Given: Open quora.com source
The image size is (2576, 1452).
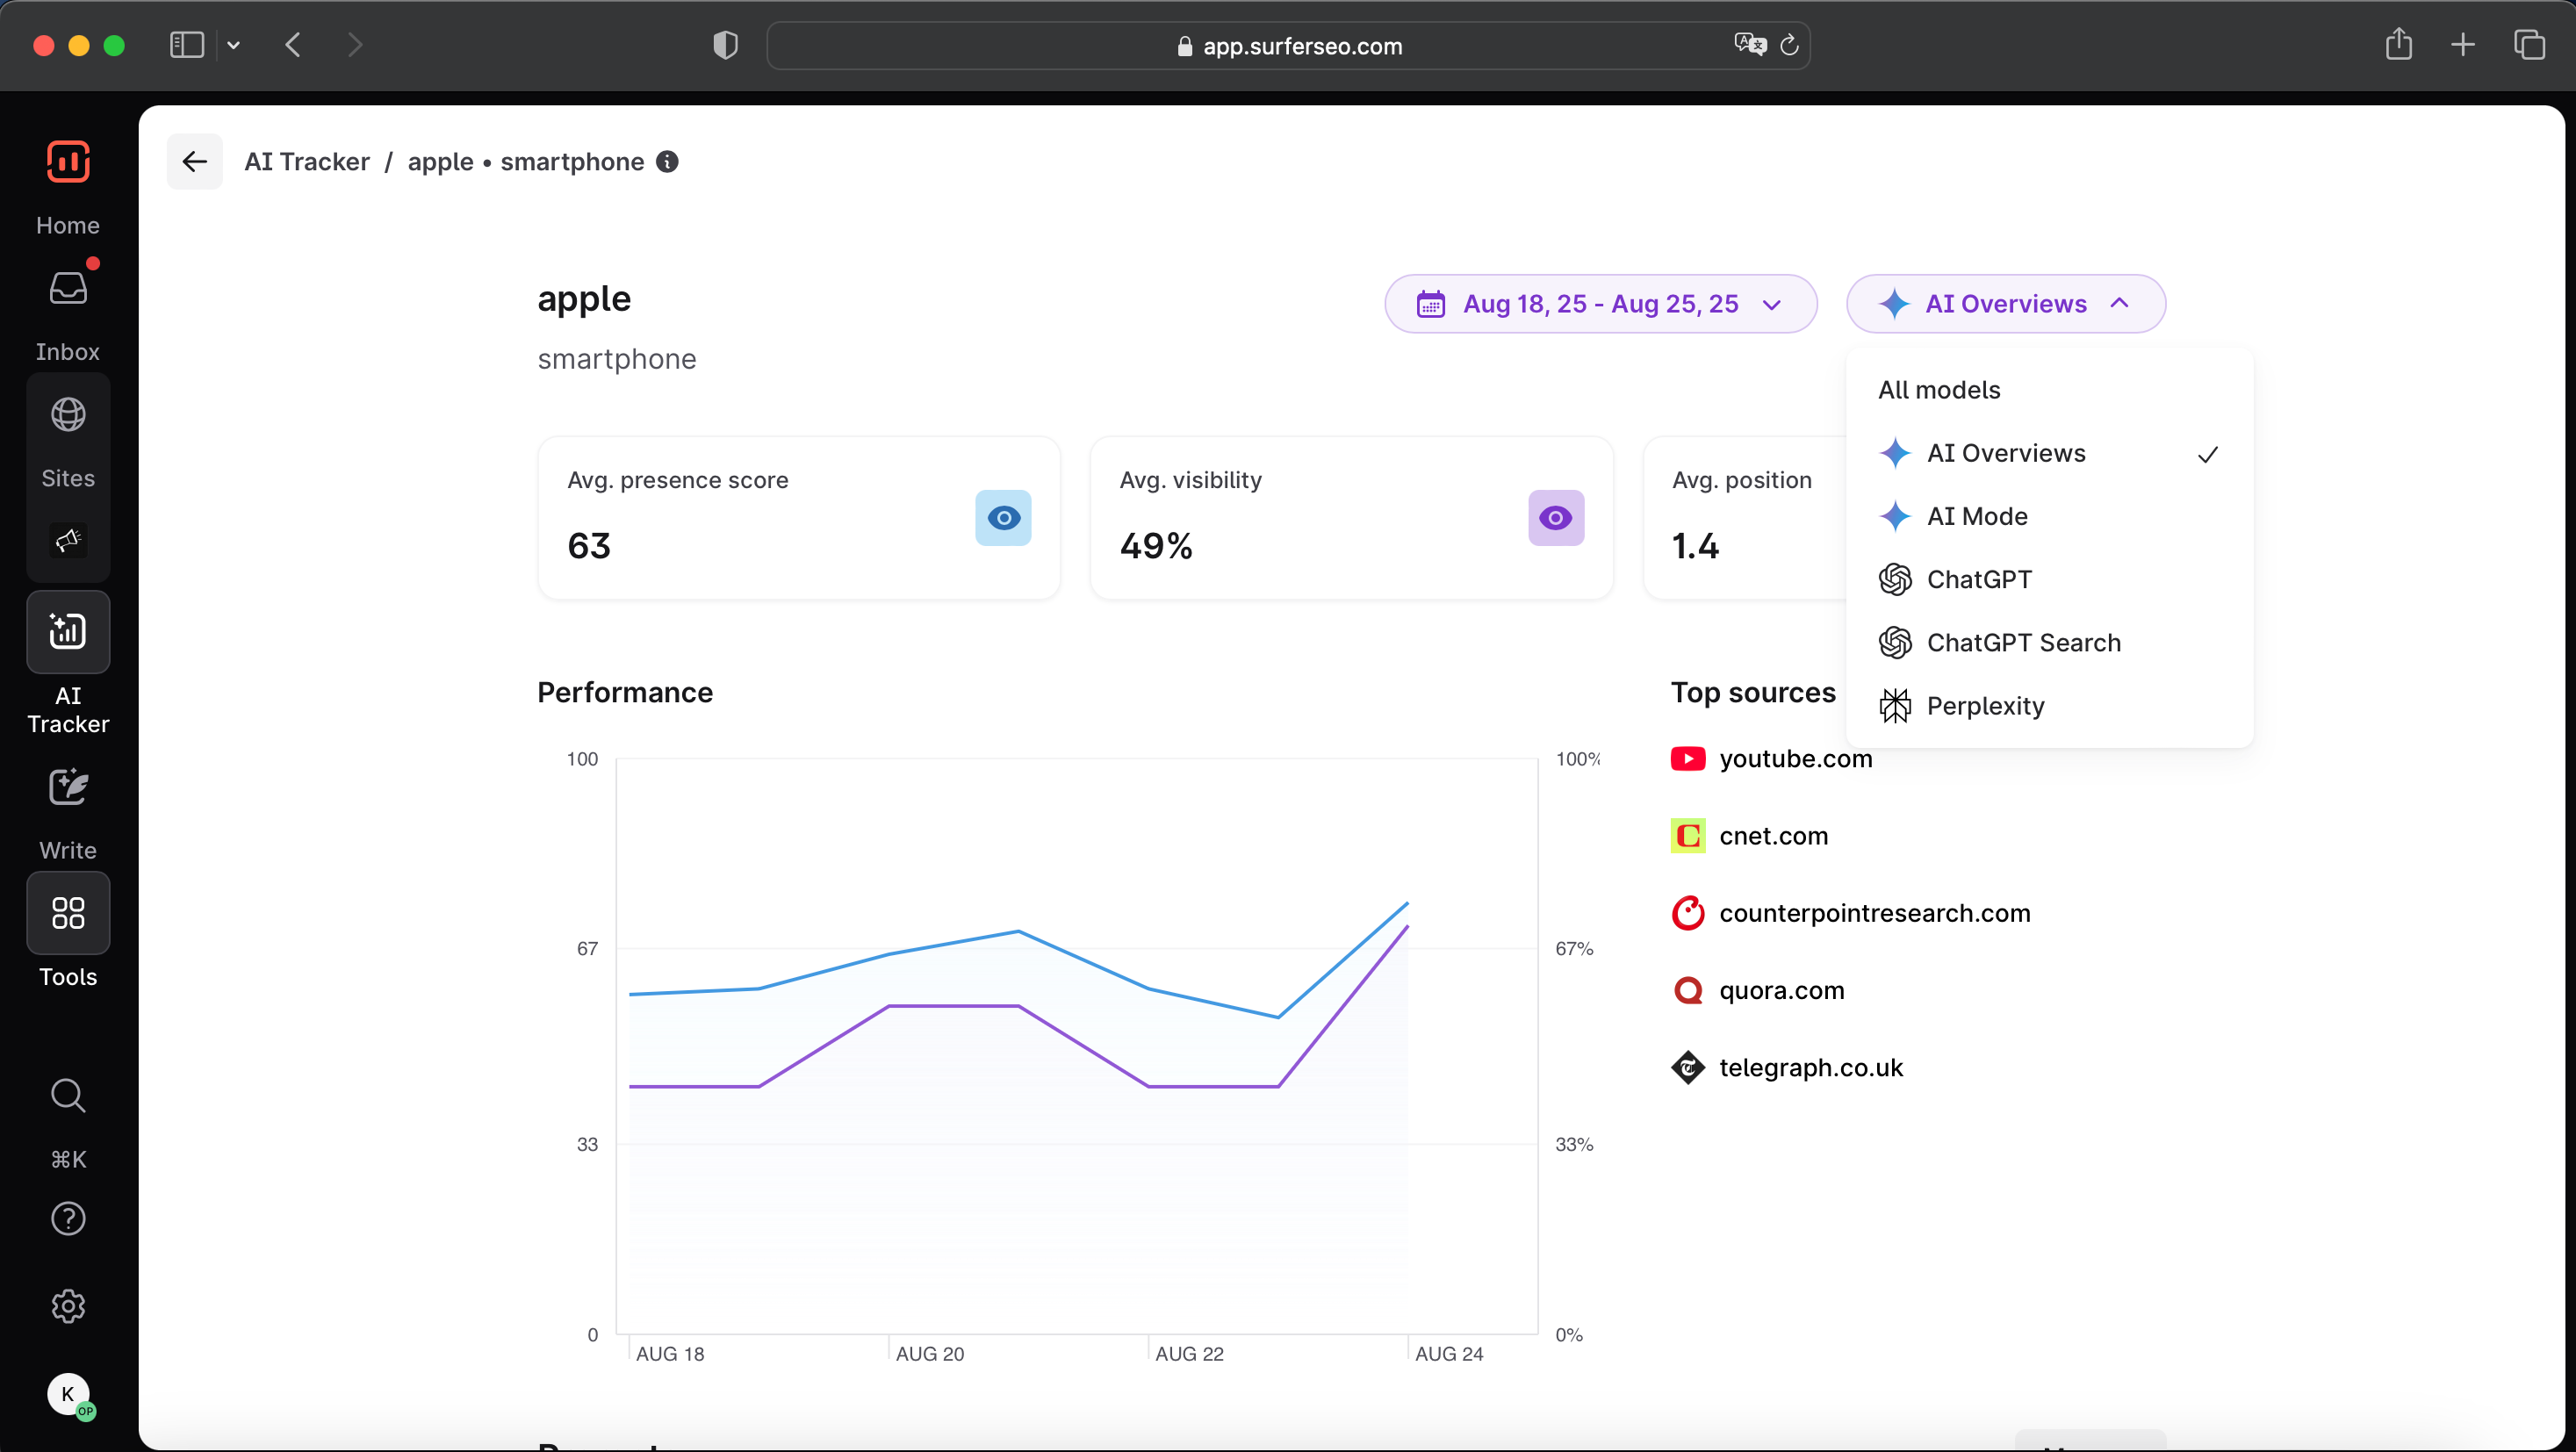Looking at the screenshot, I should [x=1782, y=990].
